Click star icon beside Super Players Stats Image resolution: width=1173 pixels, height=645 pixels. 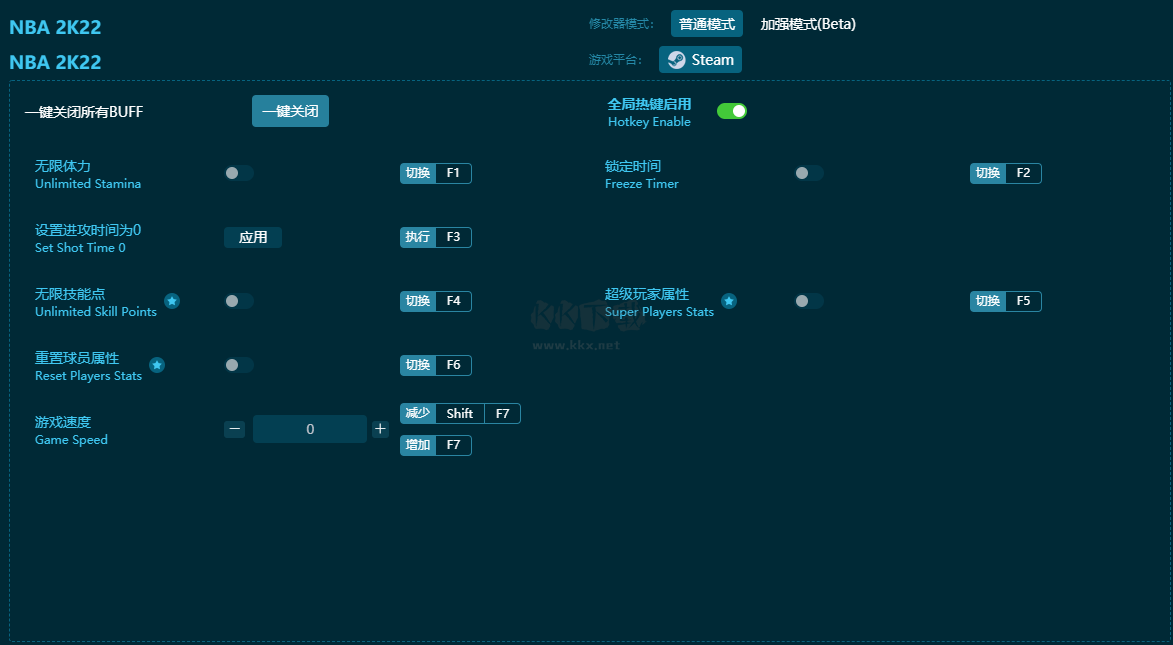(729, 301)
